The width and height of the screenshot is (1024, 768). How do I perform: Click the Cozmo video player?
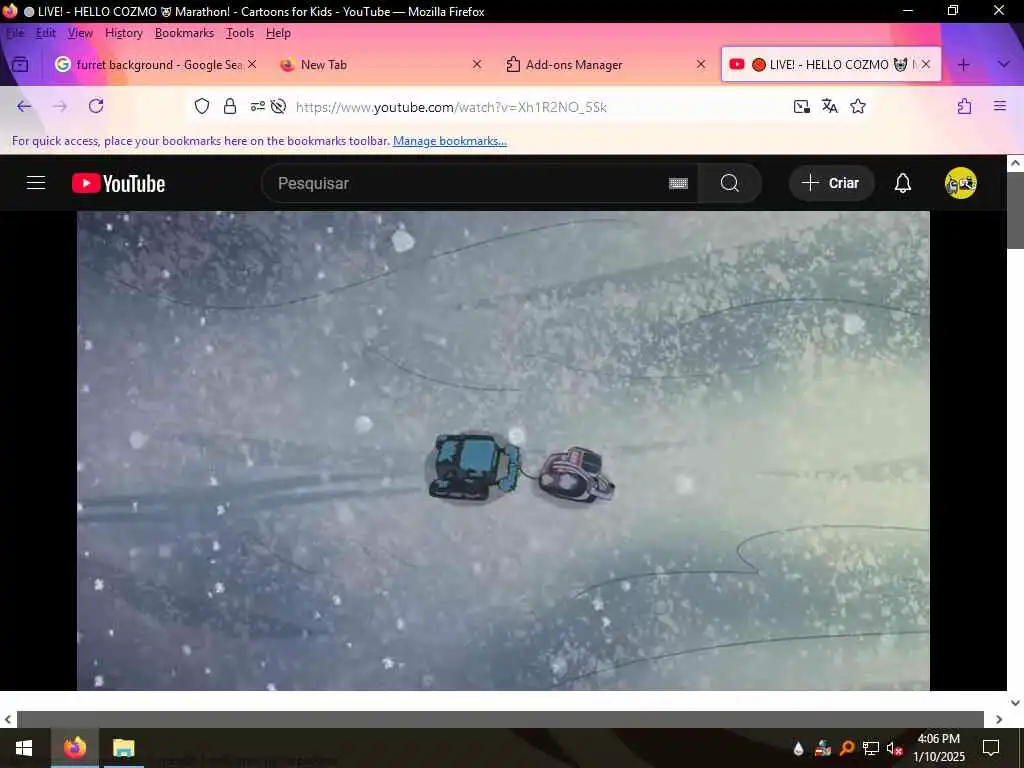[504, 451]
